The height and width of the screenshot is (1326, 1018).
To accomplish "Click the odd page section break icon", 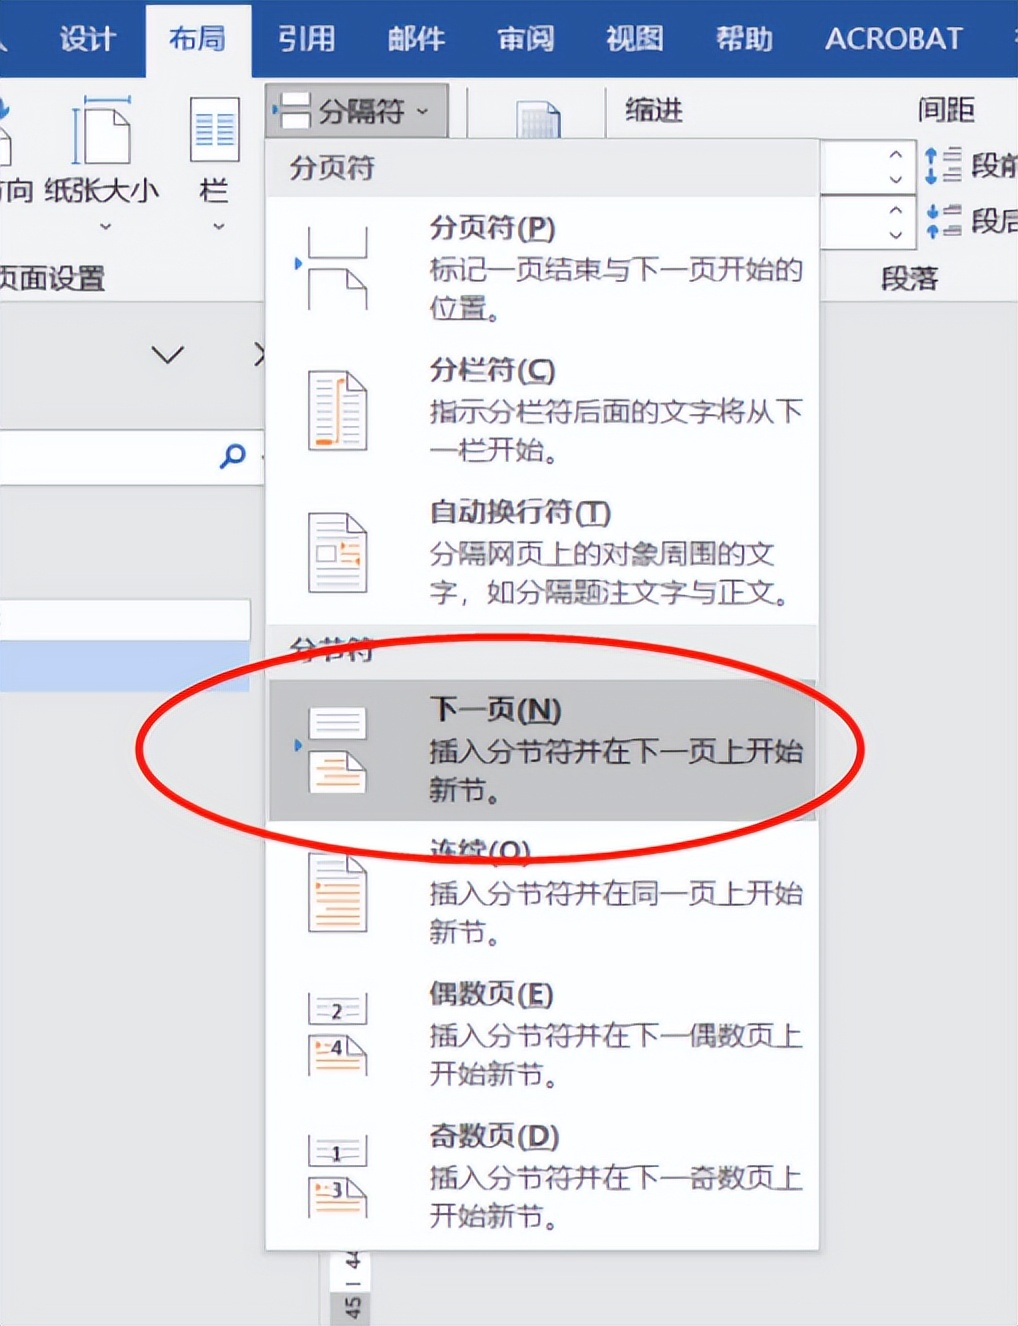I will pos(337,1176).
